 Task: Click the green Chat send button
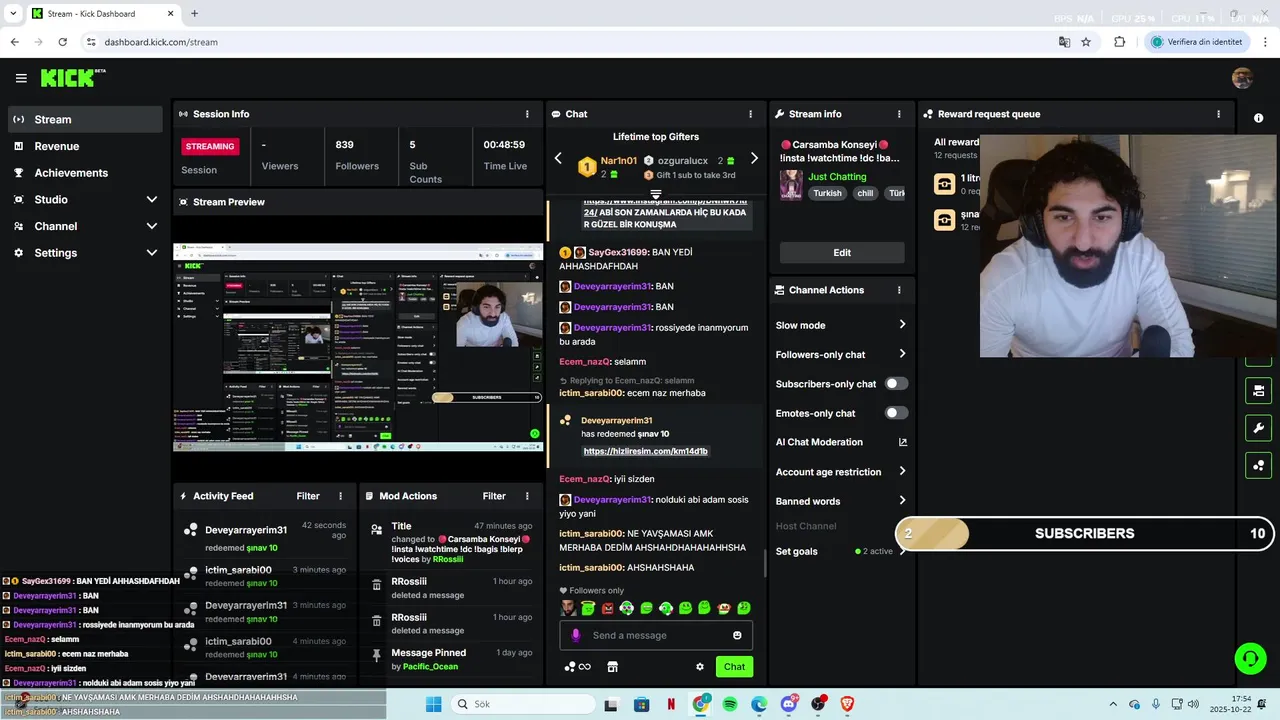tap(734, 667)
